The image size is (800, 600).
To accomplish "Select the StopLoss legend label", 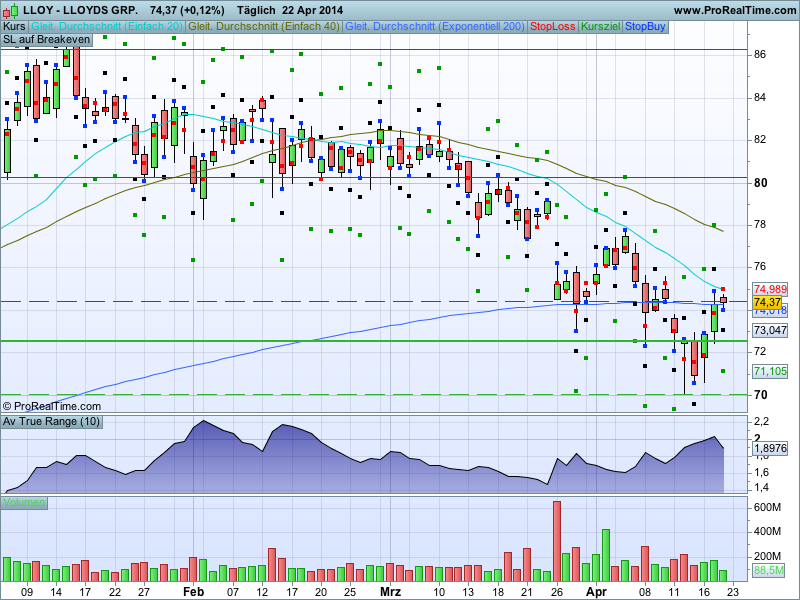I will [553, 27].
